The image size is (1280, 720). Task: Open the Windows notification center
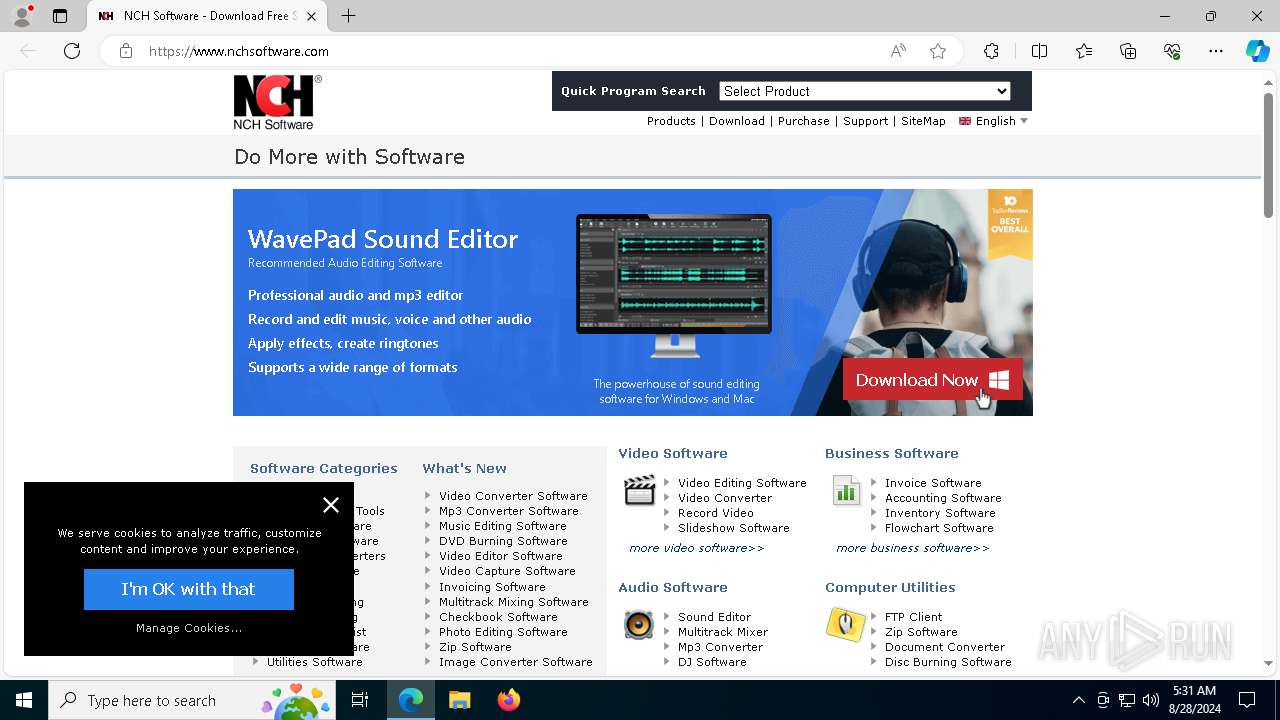pyautogui.click(x=1247, y=700)
